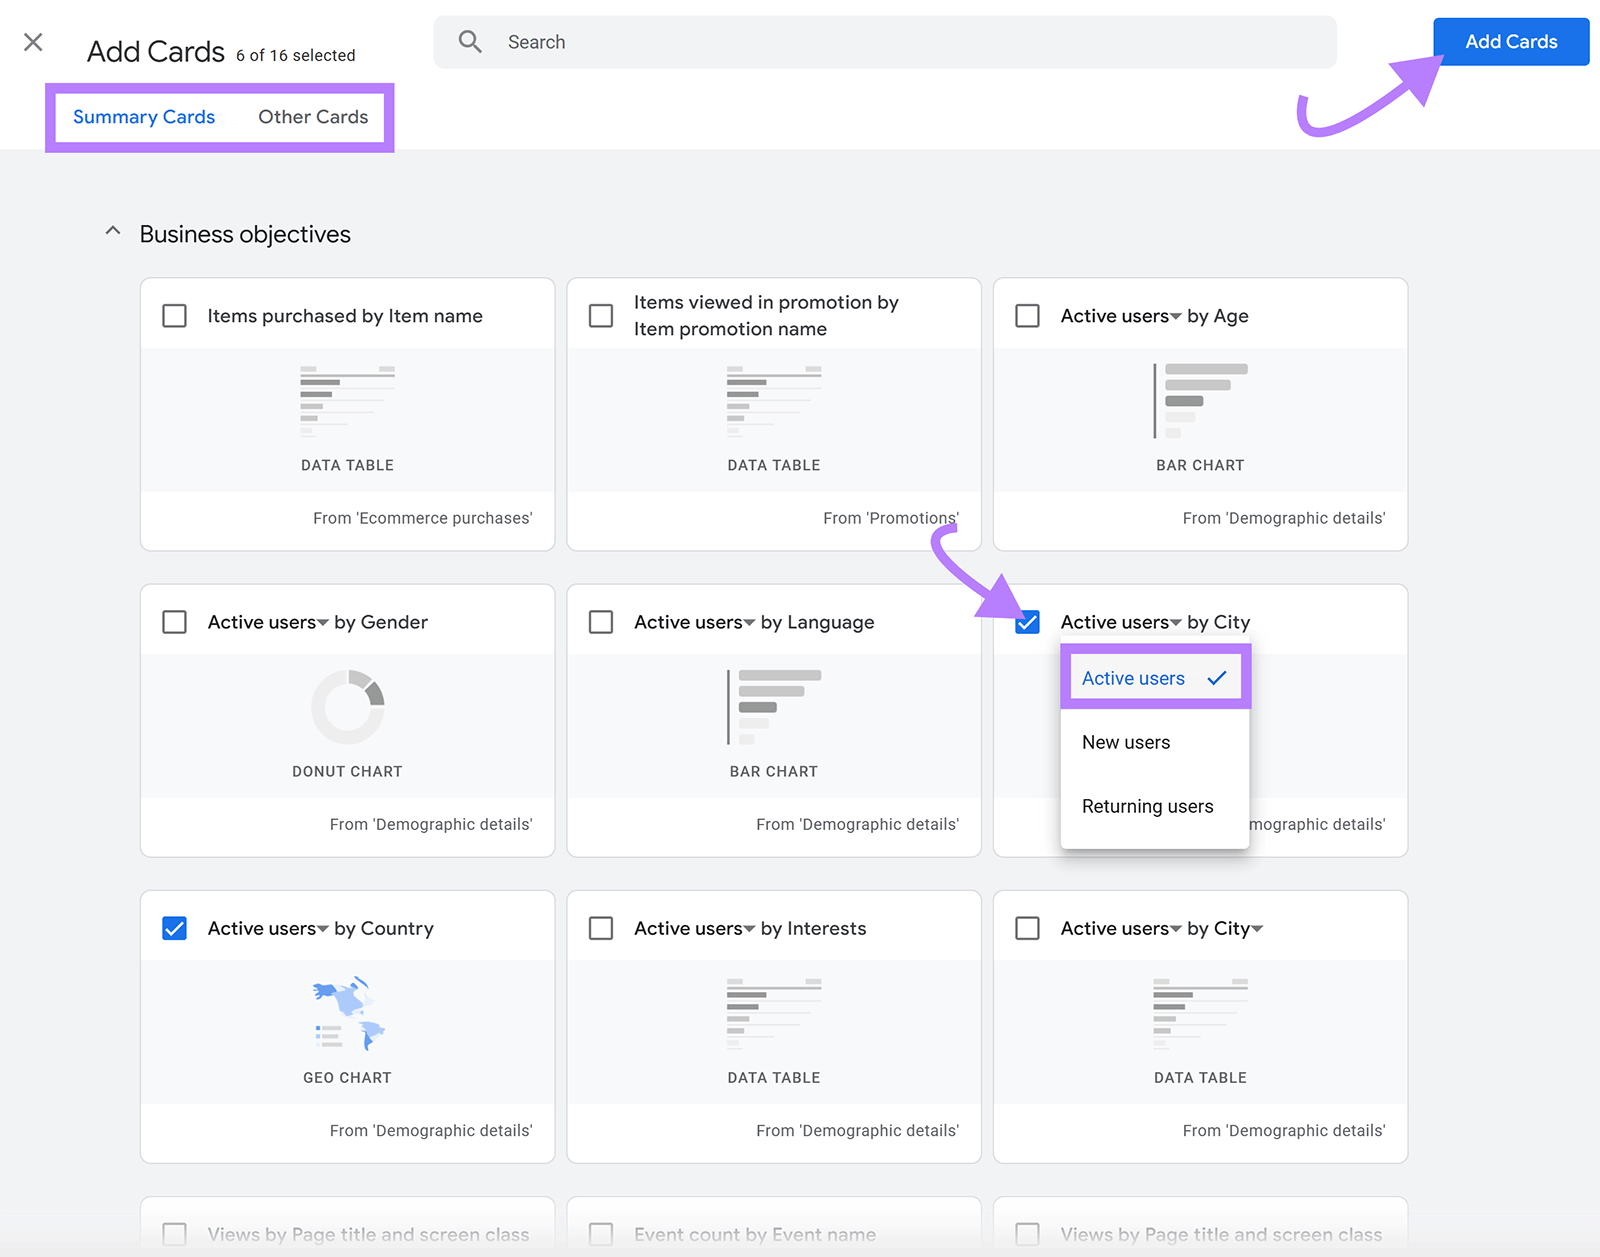
Task: Click the data table icon on the Interests card
Action: click(773, 1013)
